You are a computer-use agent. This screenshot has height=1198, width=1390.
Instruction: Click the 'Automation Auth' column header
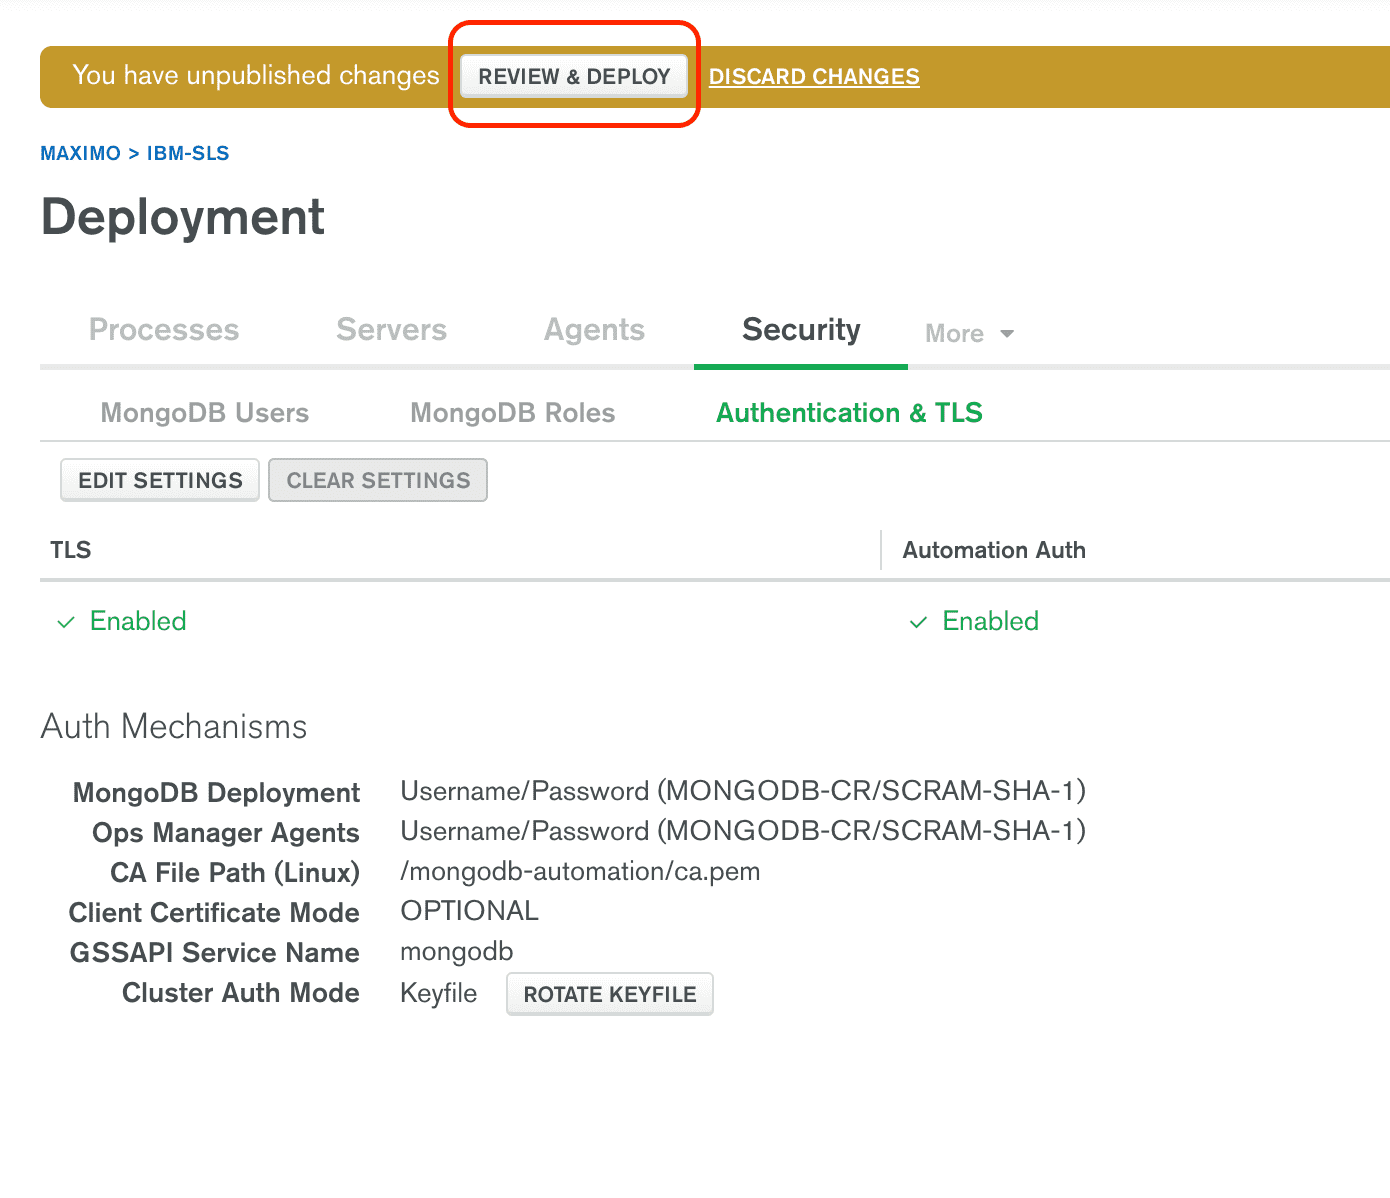coord(994,550)
